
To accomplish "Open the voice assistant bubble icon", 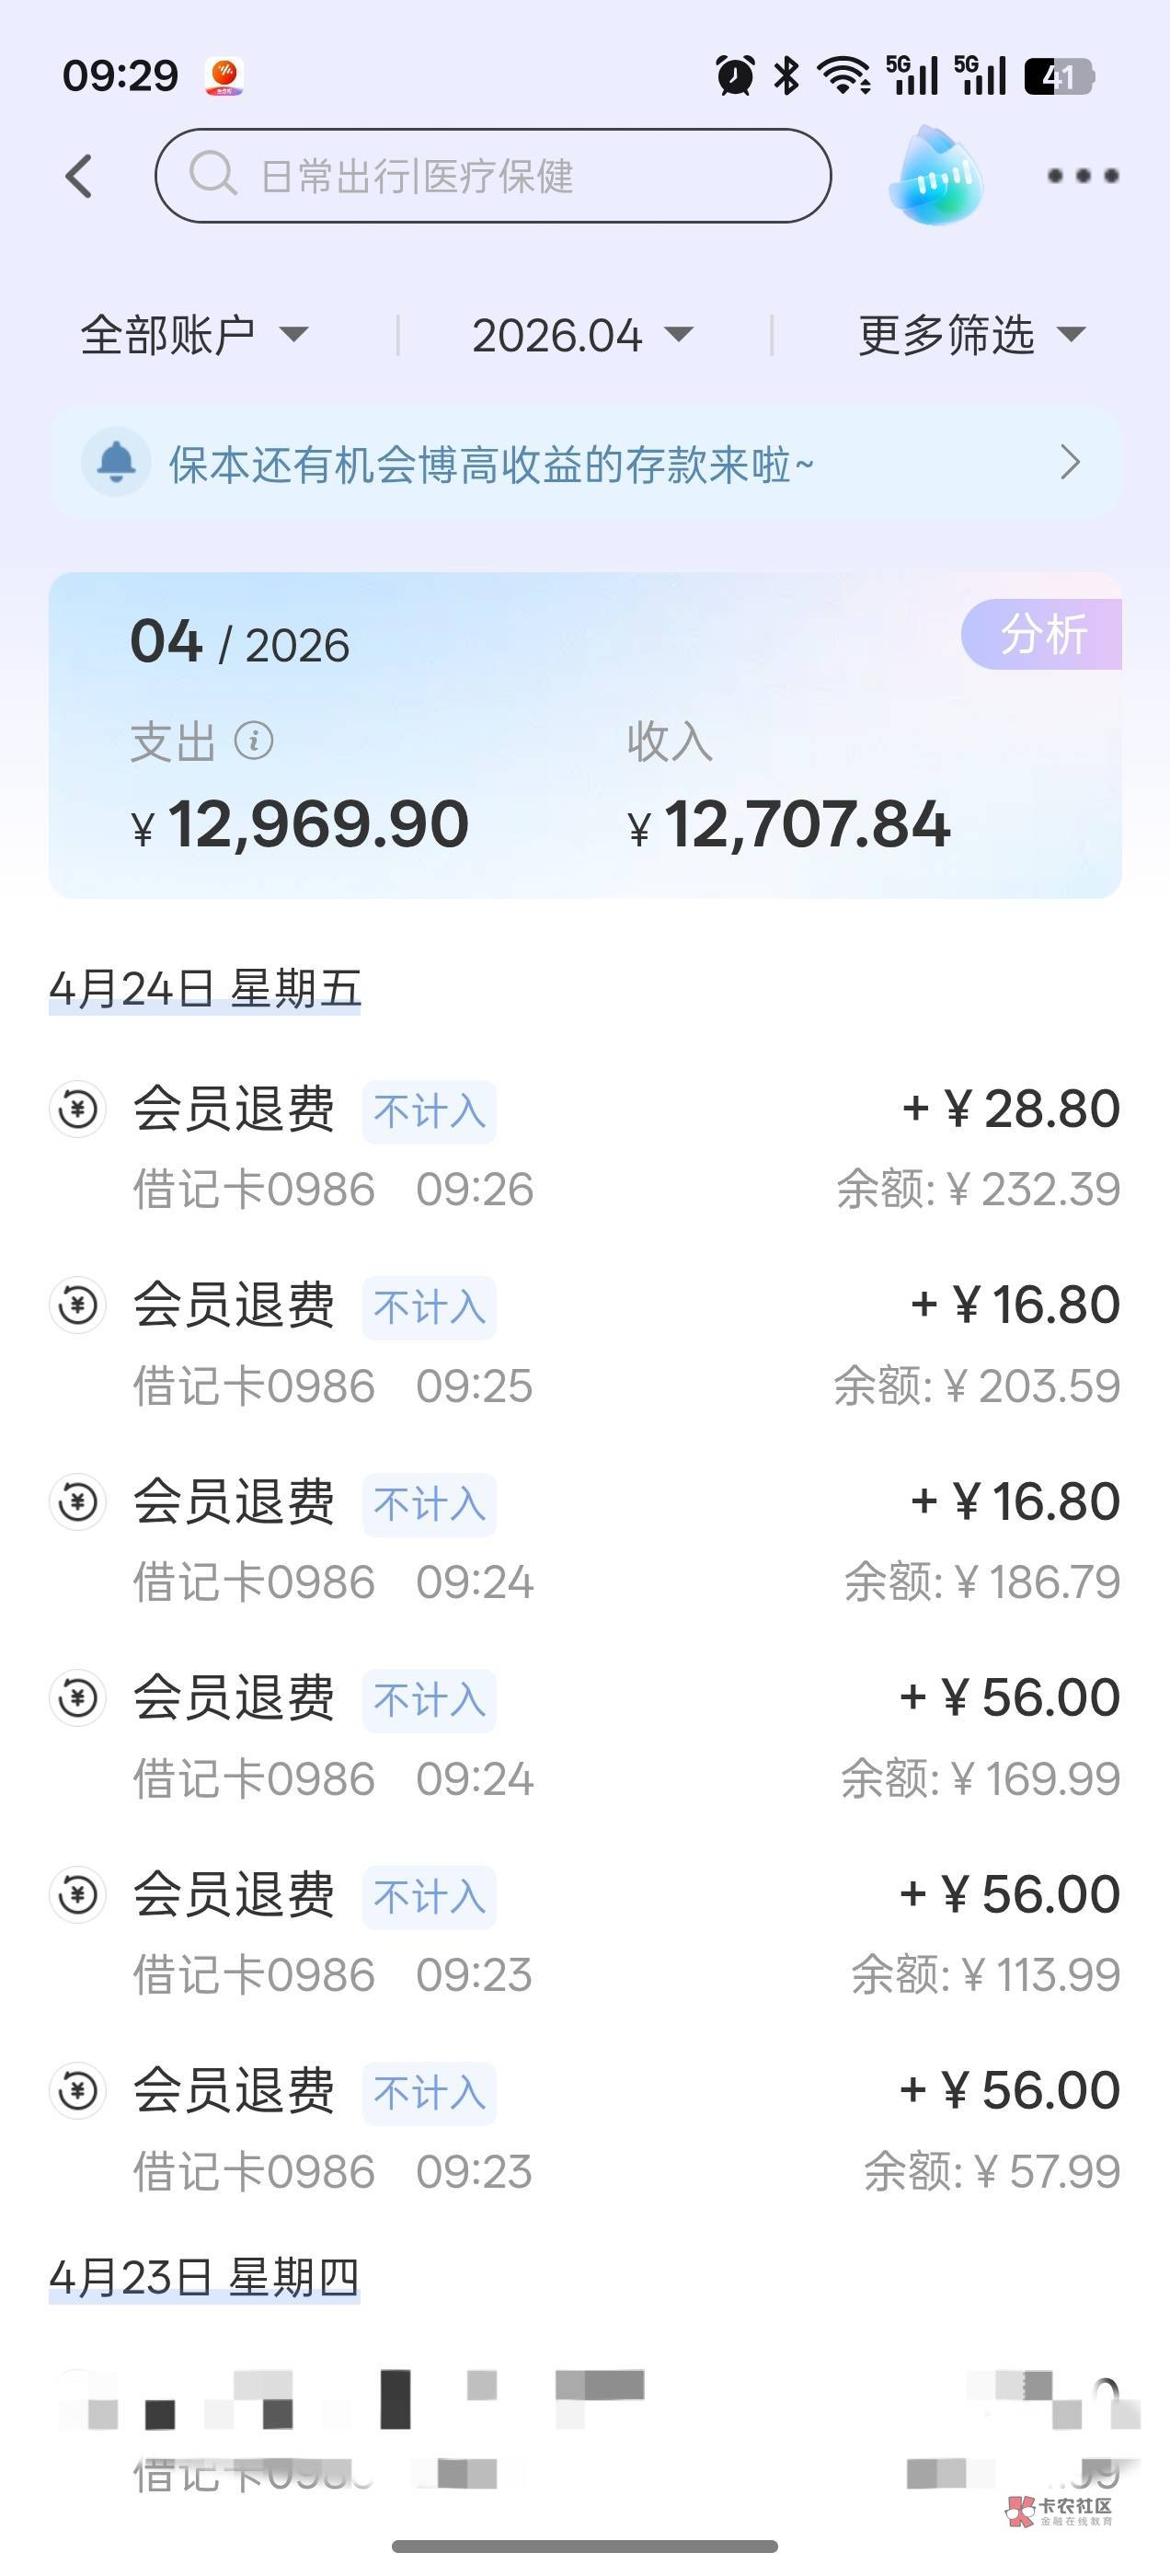I will [x=935, y=176].
